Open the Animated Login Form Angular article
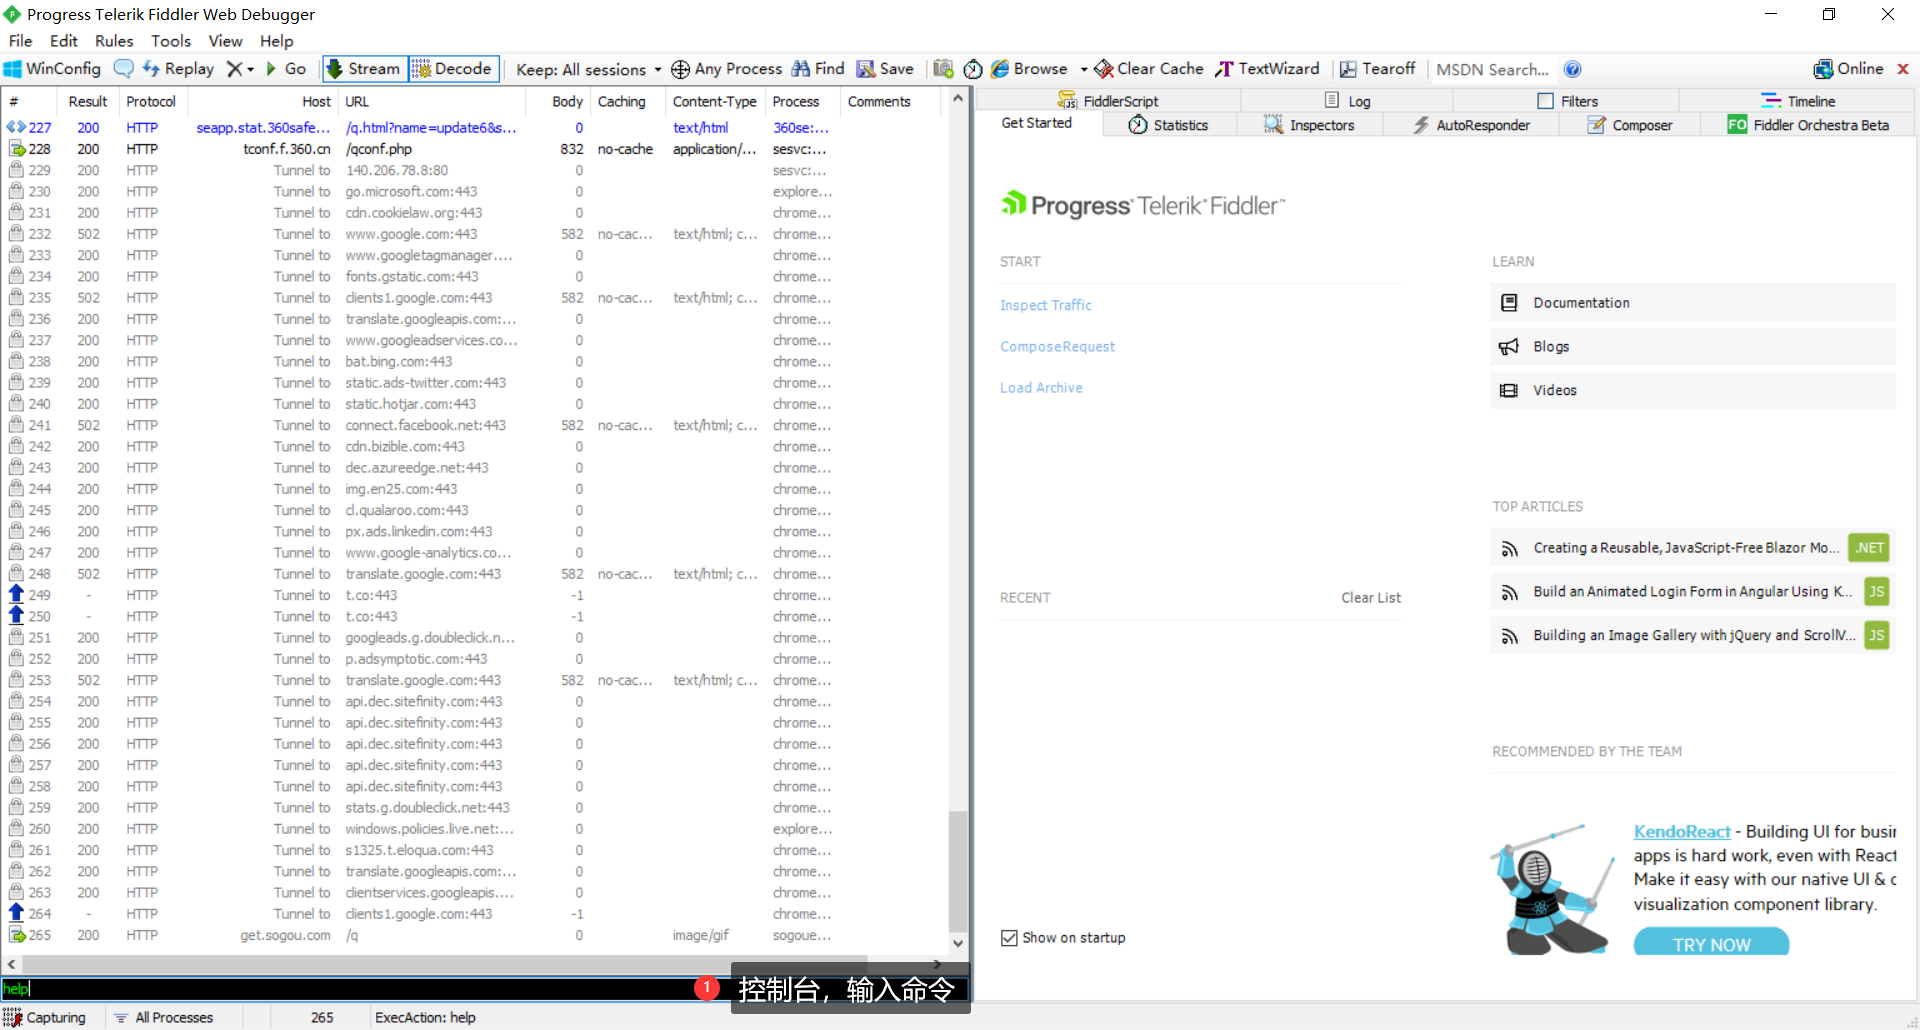1920x1030 pixels. point(1692,592)
